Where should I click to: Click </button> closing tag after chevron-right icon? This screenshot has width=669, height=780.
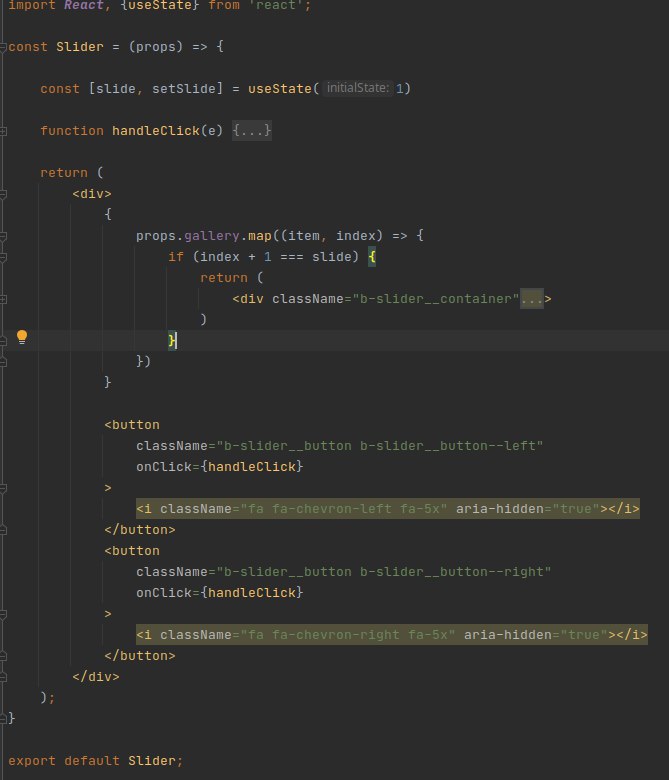pos(140,656)
